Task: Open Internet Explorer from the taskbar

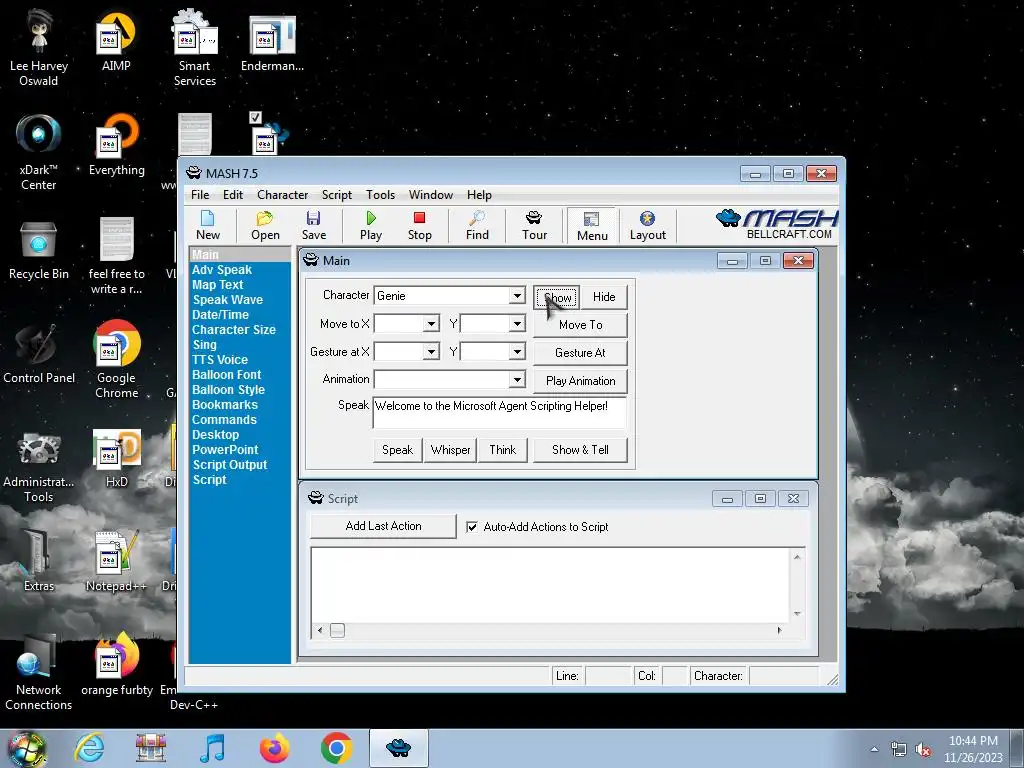Action: pos(89,748)
